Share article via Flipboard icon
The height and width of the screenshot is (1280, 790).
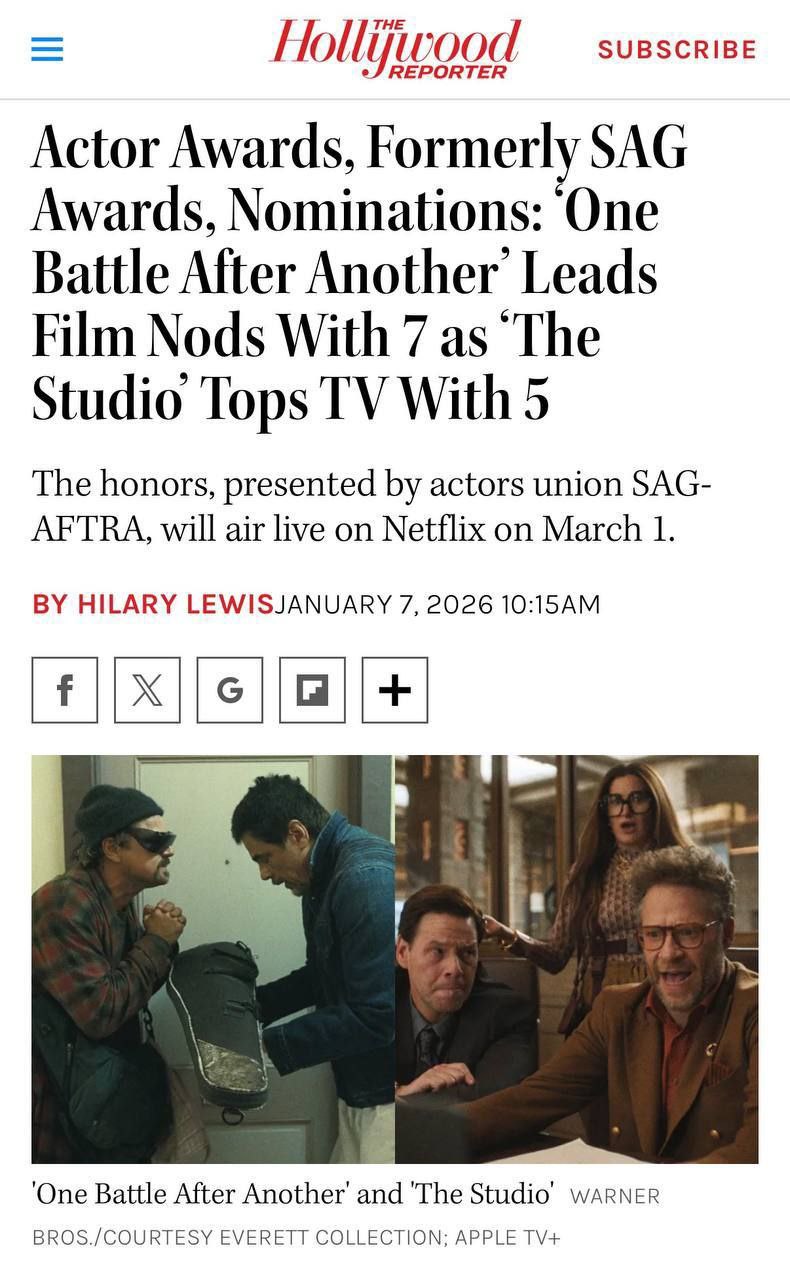pyautogui.click(x=312, y=690)
